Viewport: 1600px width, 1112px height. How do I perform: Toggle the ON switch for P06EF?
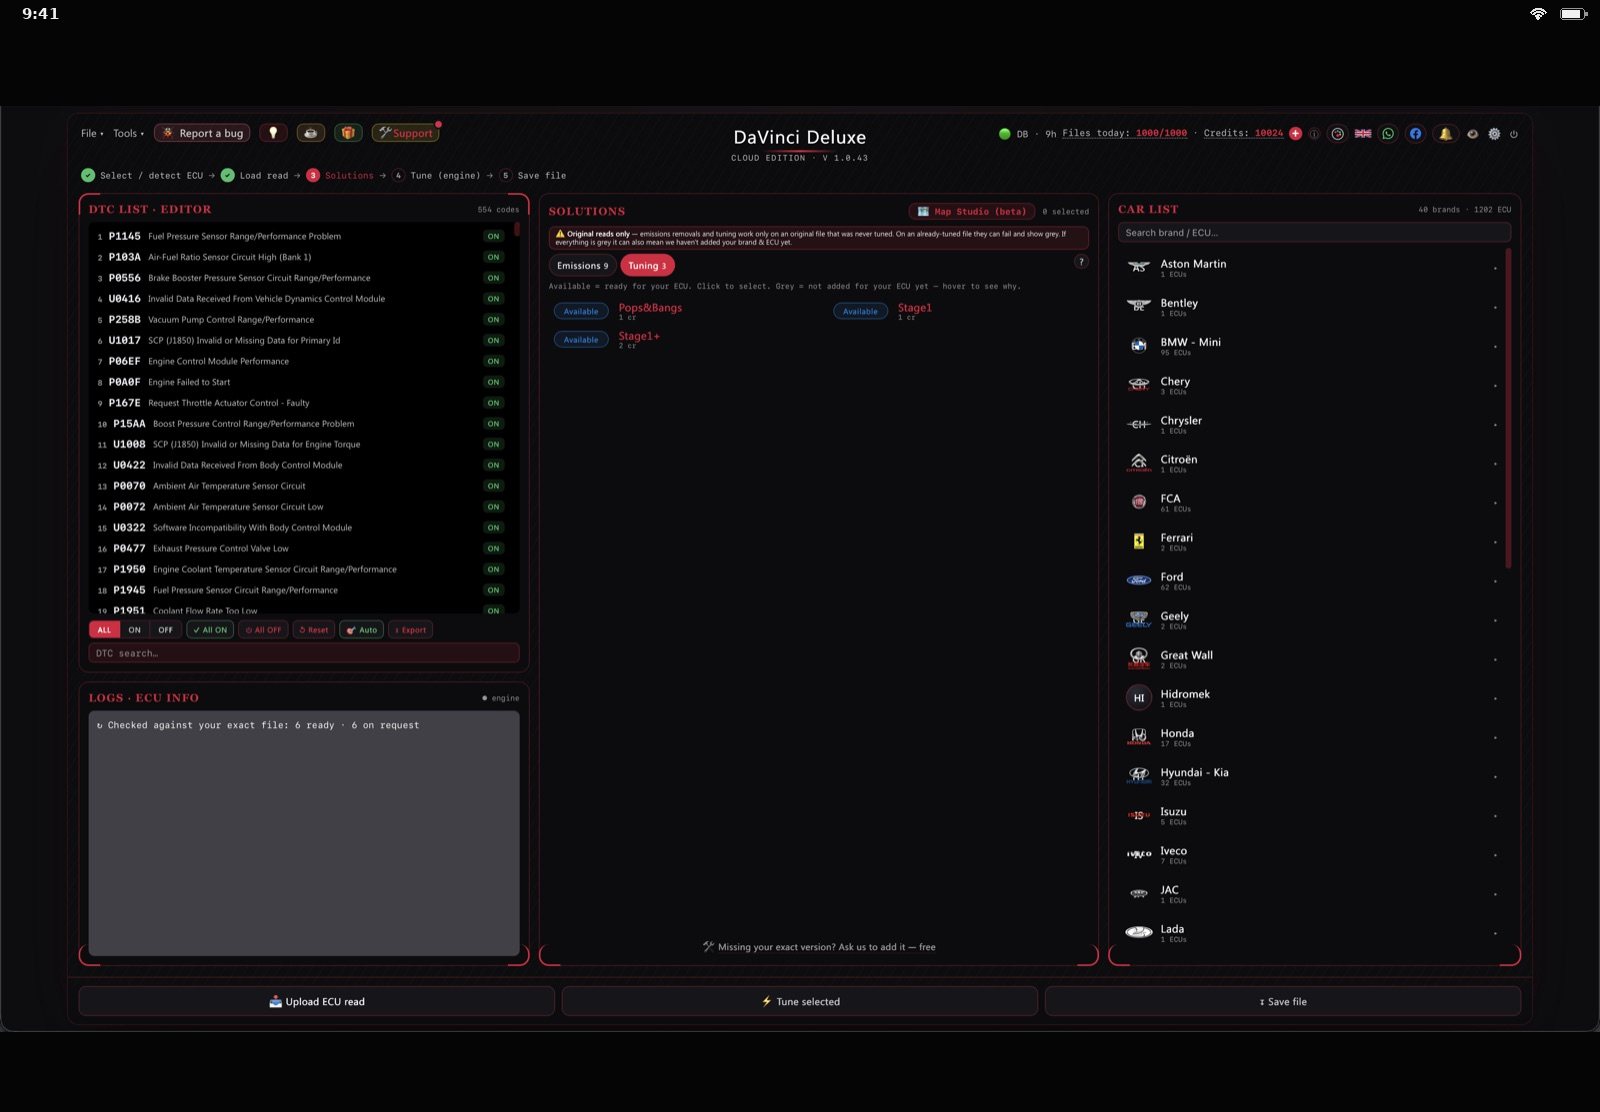pos(494,361)
